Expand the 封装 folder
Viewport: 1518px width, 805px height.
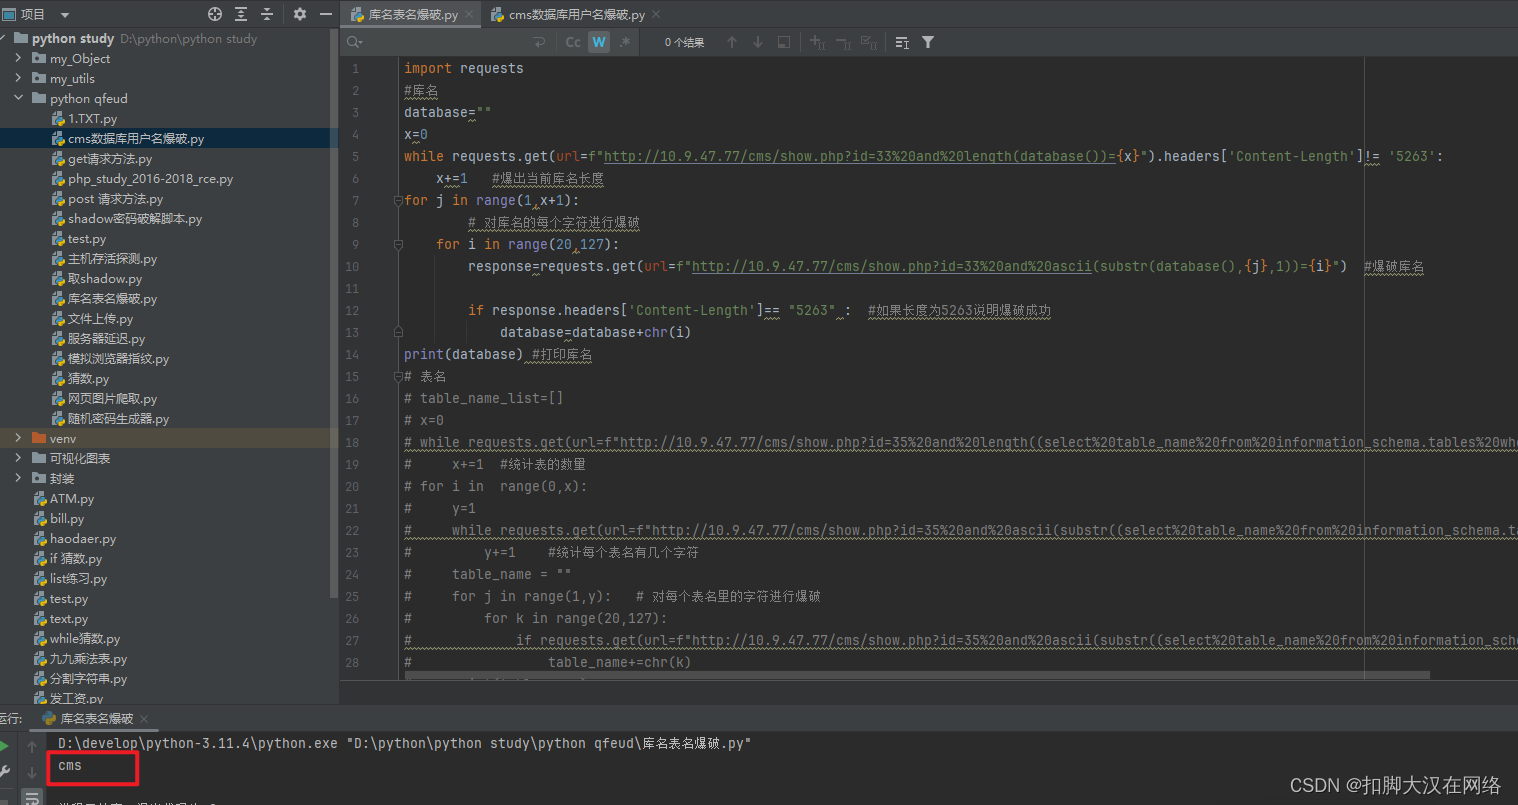click(18, 478)
